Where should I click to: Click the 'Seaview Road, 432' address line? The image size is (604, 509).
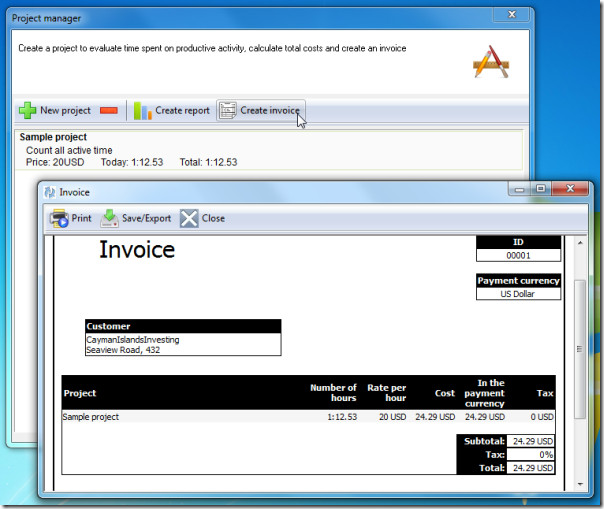pyautogui.click(x=123, y=350)
